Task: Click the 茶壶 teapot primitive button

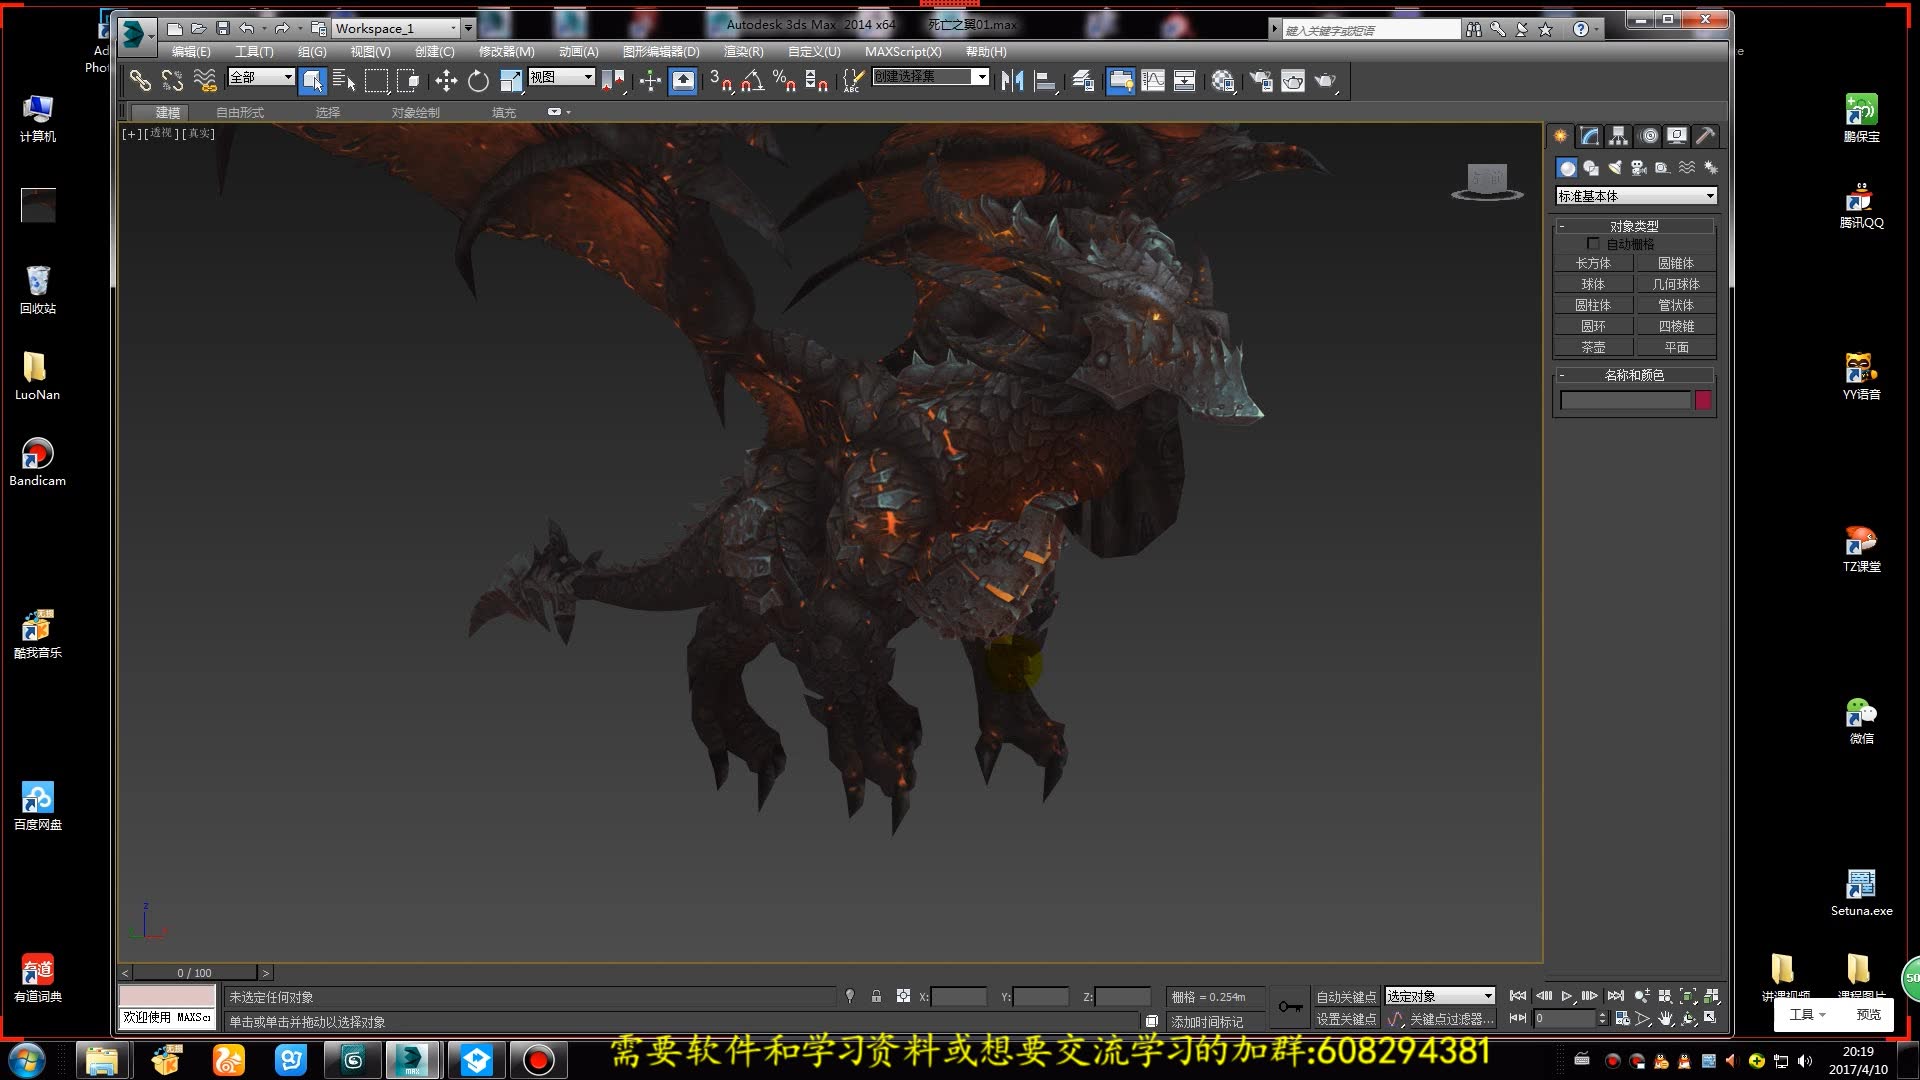Action: pos(1593,348)
